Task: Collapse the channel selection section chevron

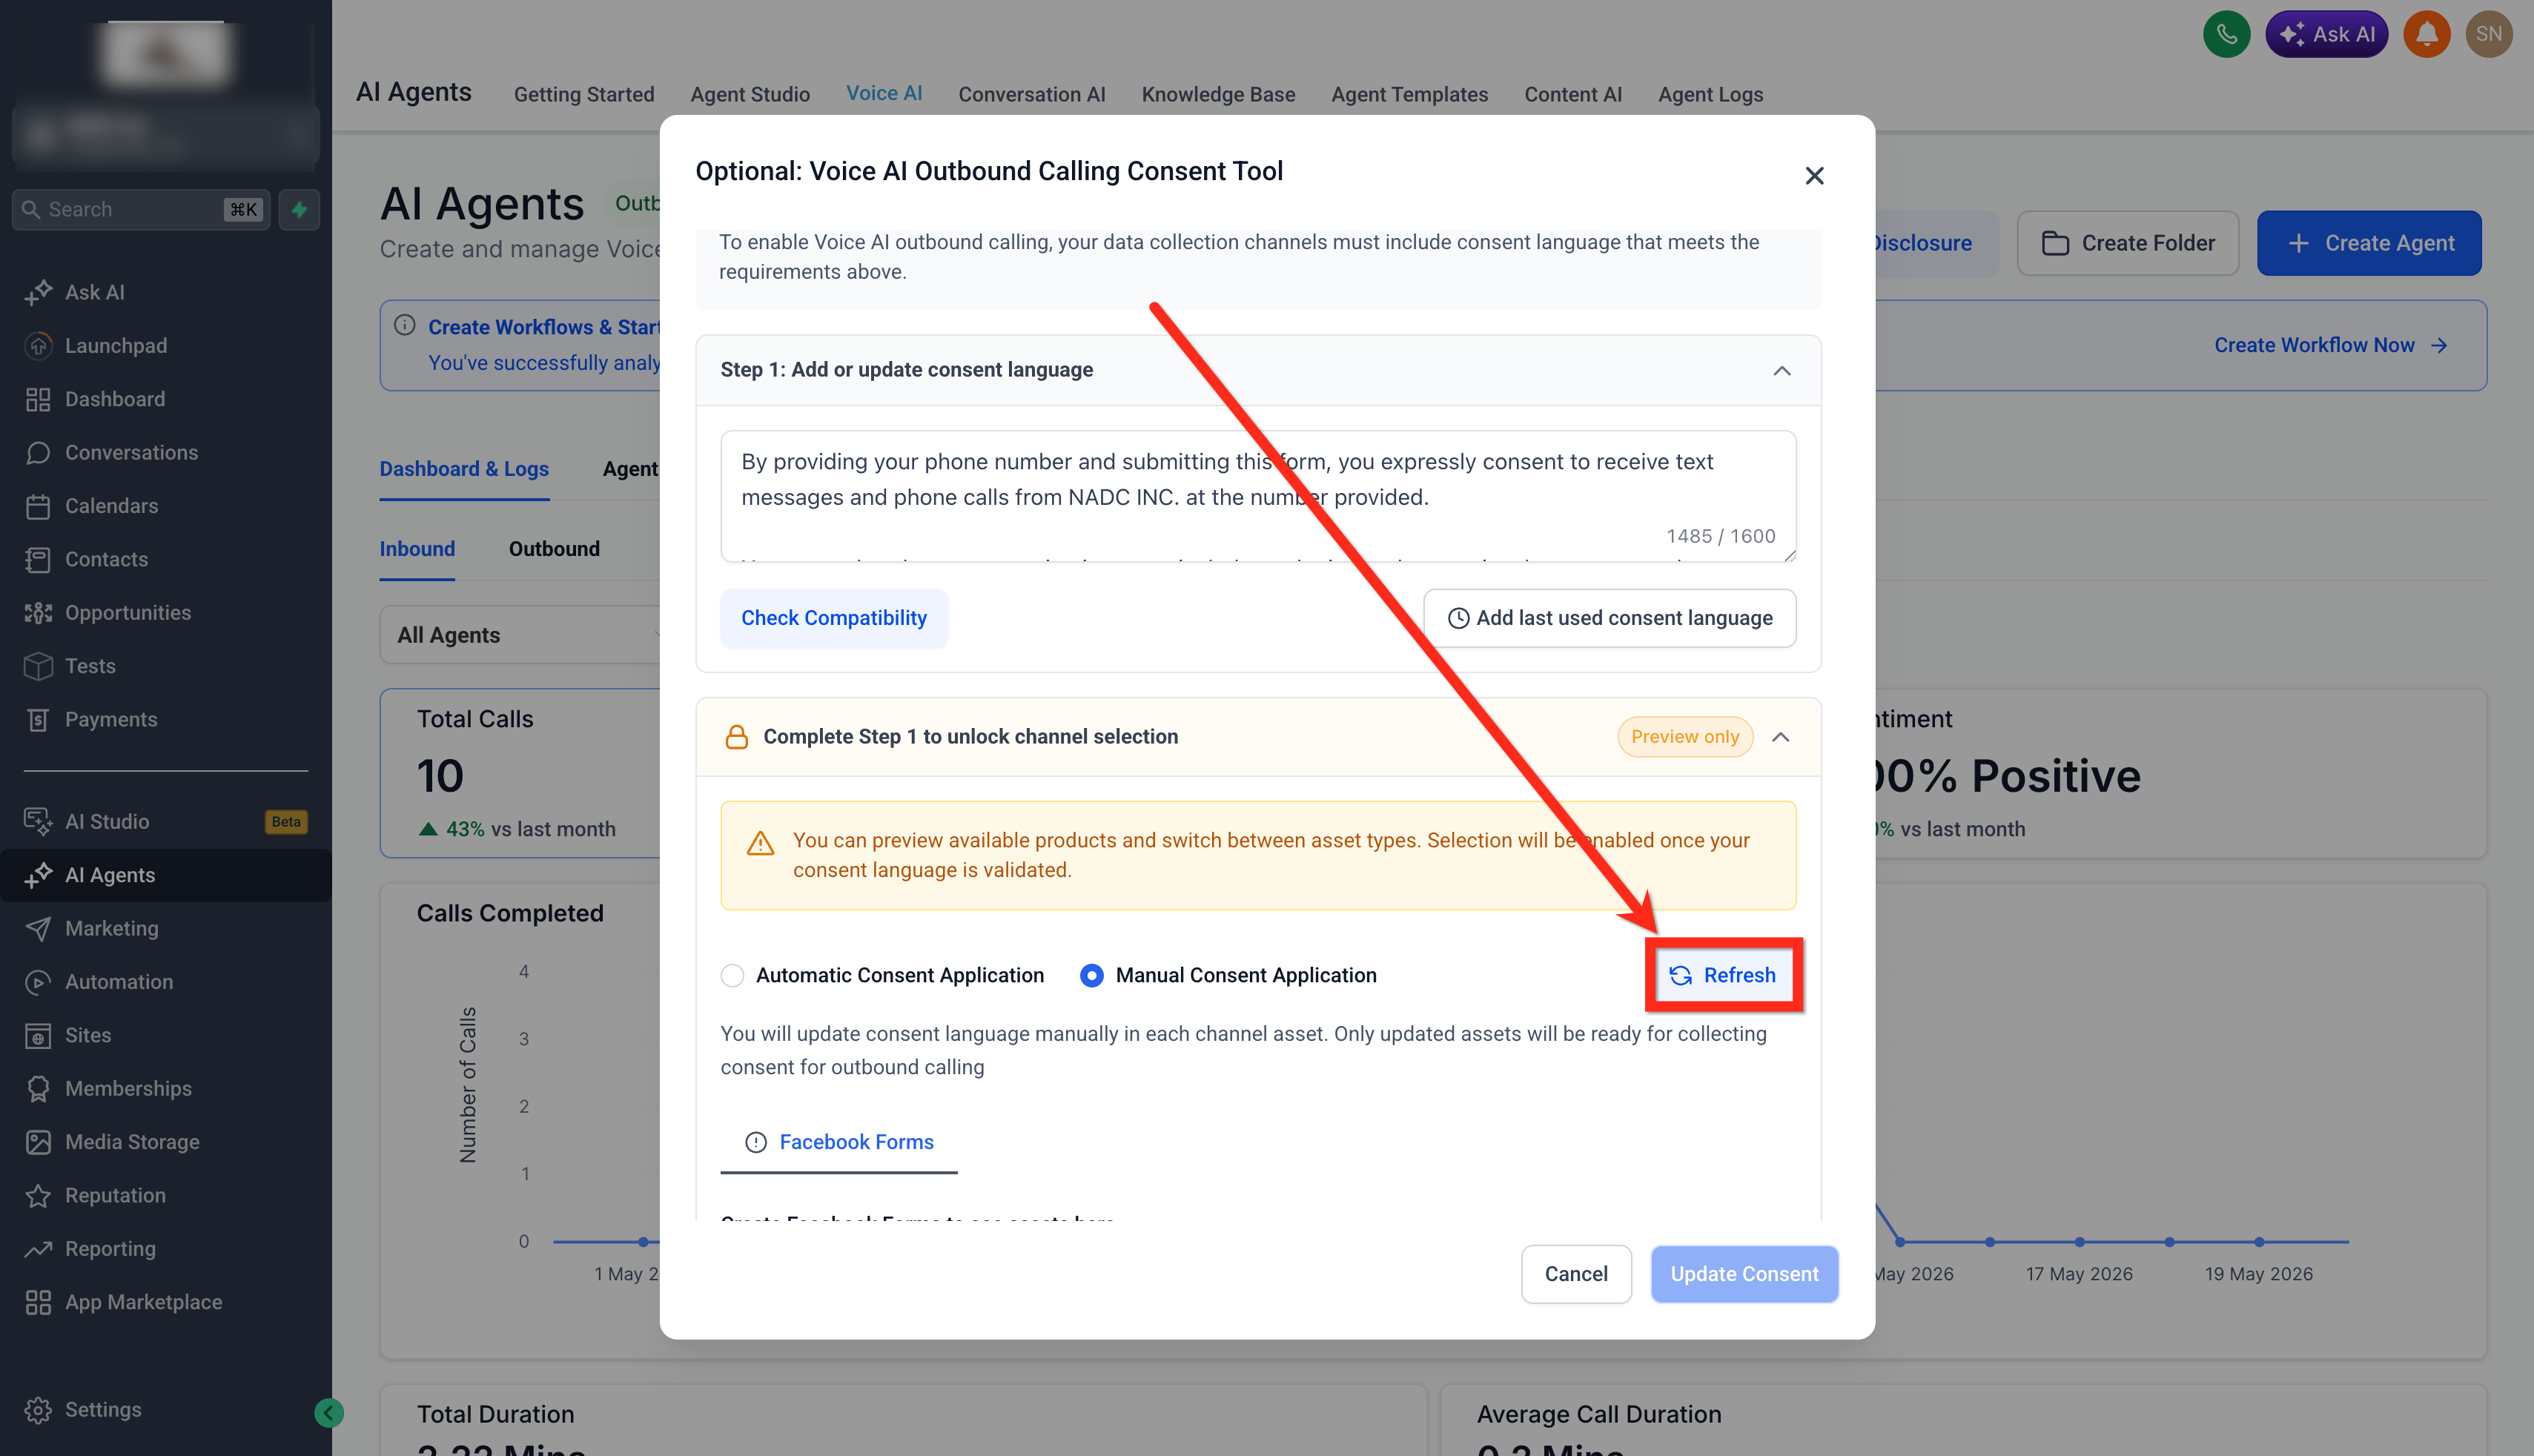Action: [x=1781, y=737]
